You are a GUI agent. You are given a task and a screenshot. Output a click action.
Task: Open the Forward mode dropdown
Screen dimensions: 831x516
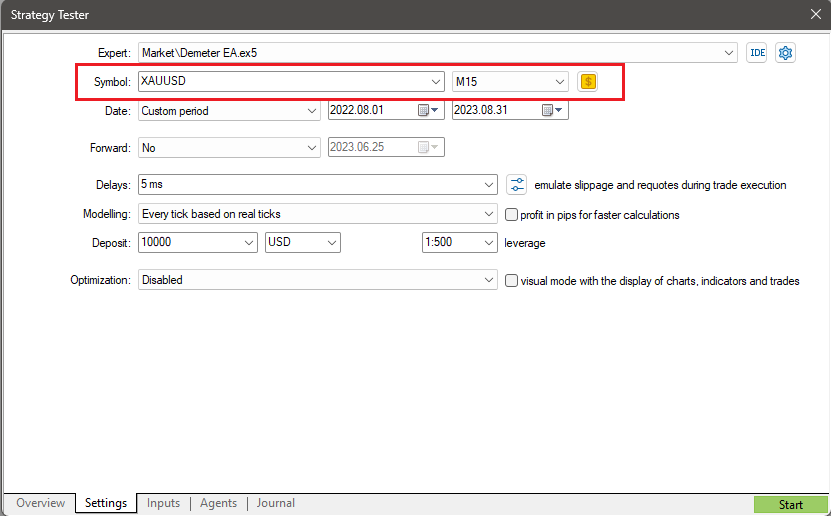tap(312, 148)
